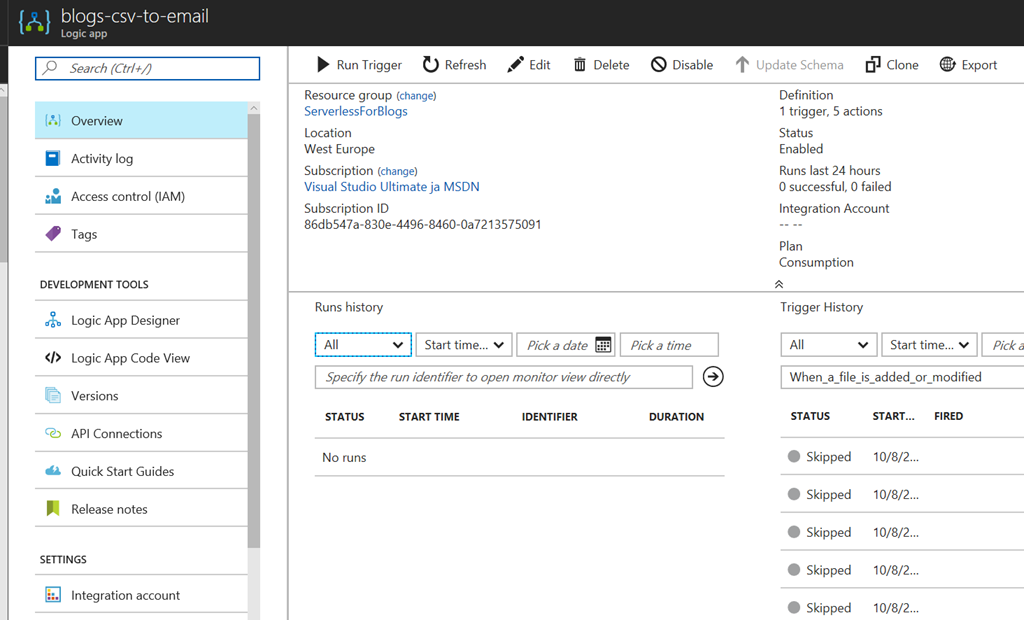Export the logic app

[968, 65]
